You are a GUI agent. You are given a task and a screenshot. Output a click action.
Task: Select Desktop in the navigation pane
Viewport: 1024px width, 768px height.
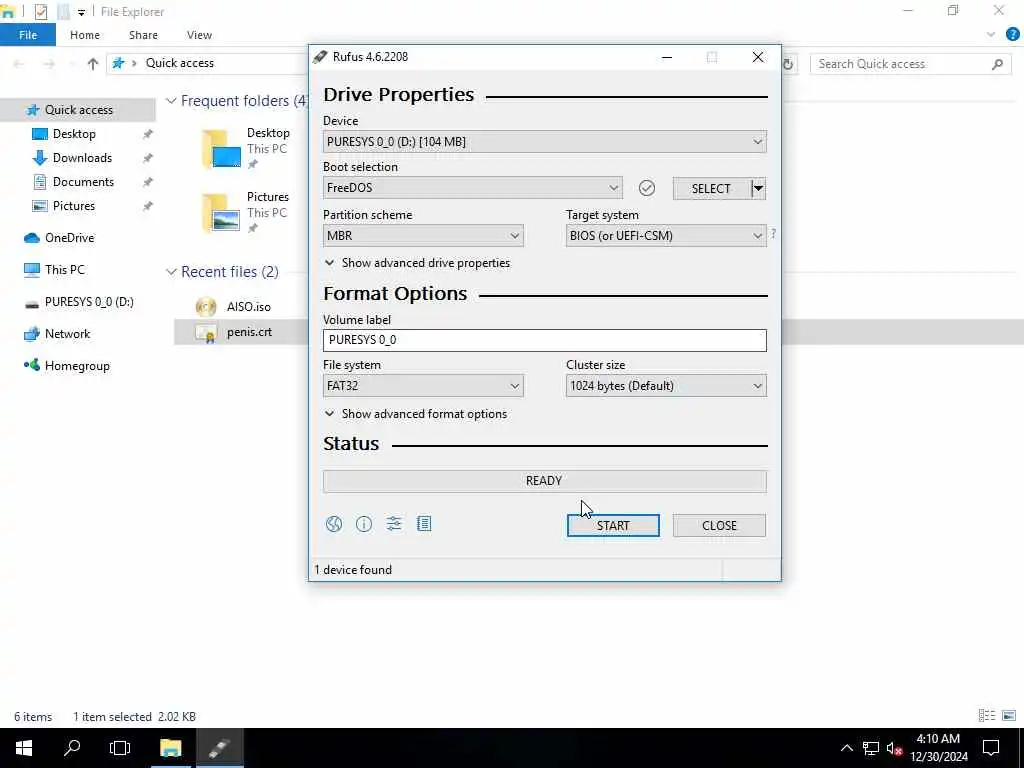click(74, 134)
